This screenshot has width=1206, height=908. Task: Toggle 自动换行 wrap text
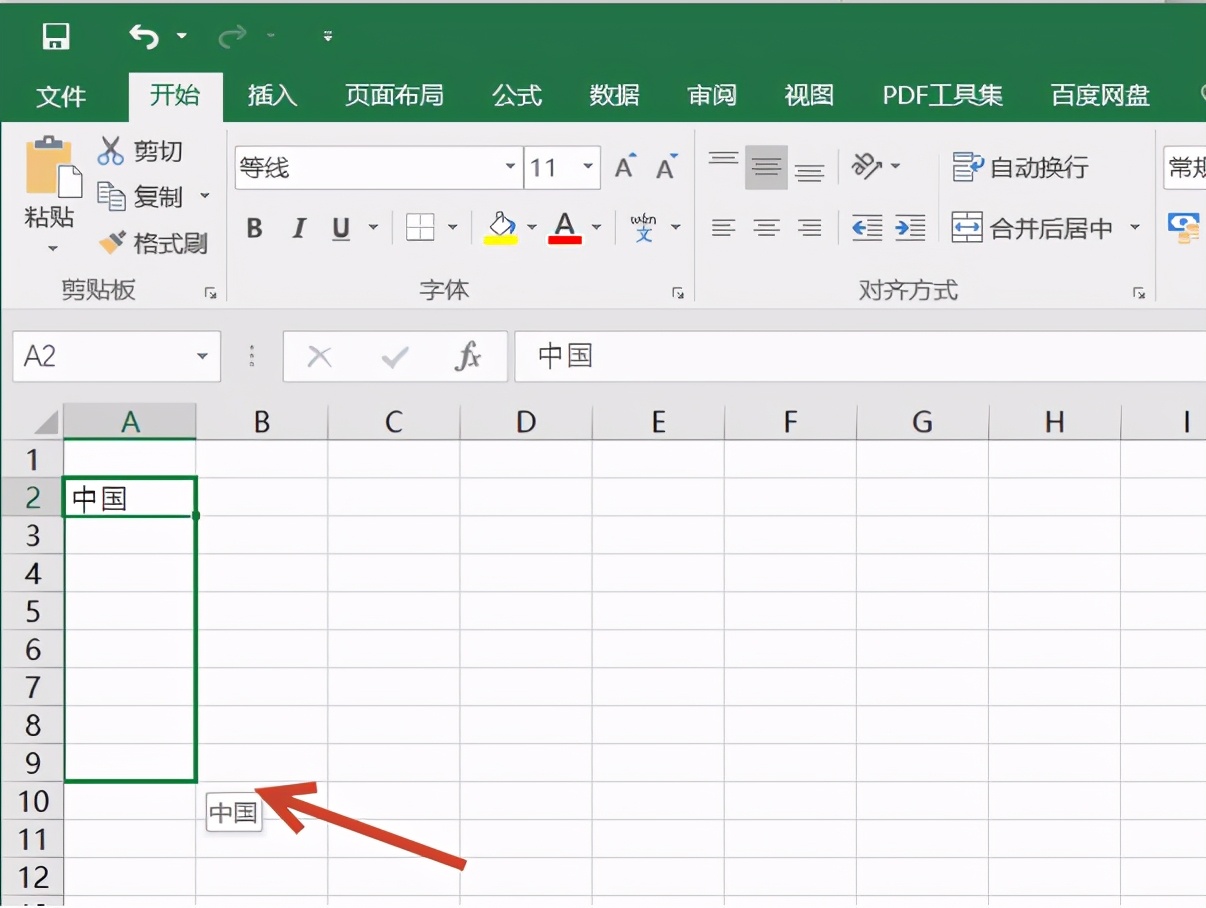tap(1020, 167)
